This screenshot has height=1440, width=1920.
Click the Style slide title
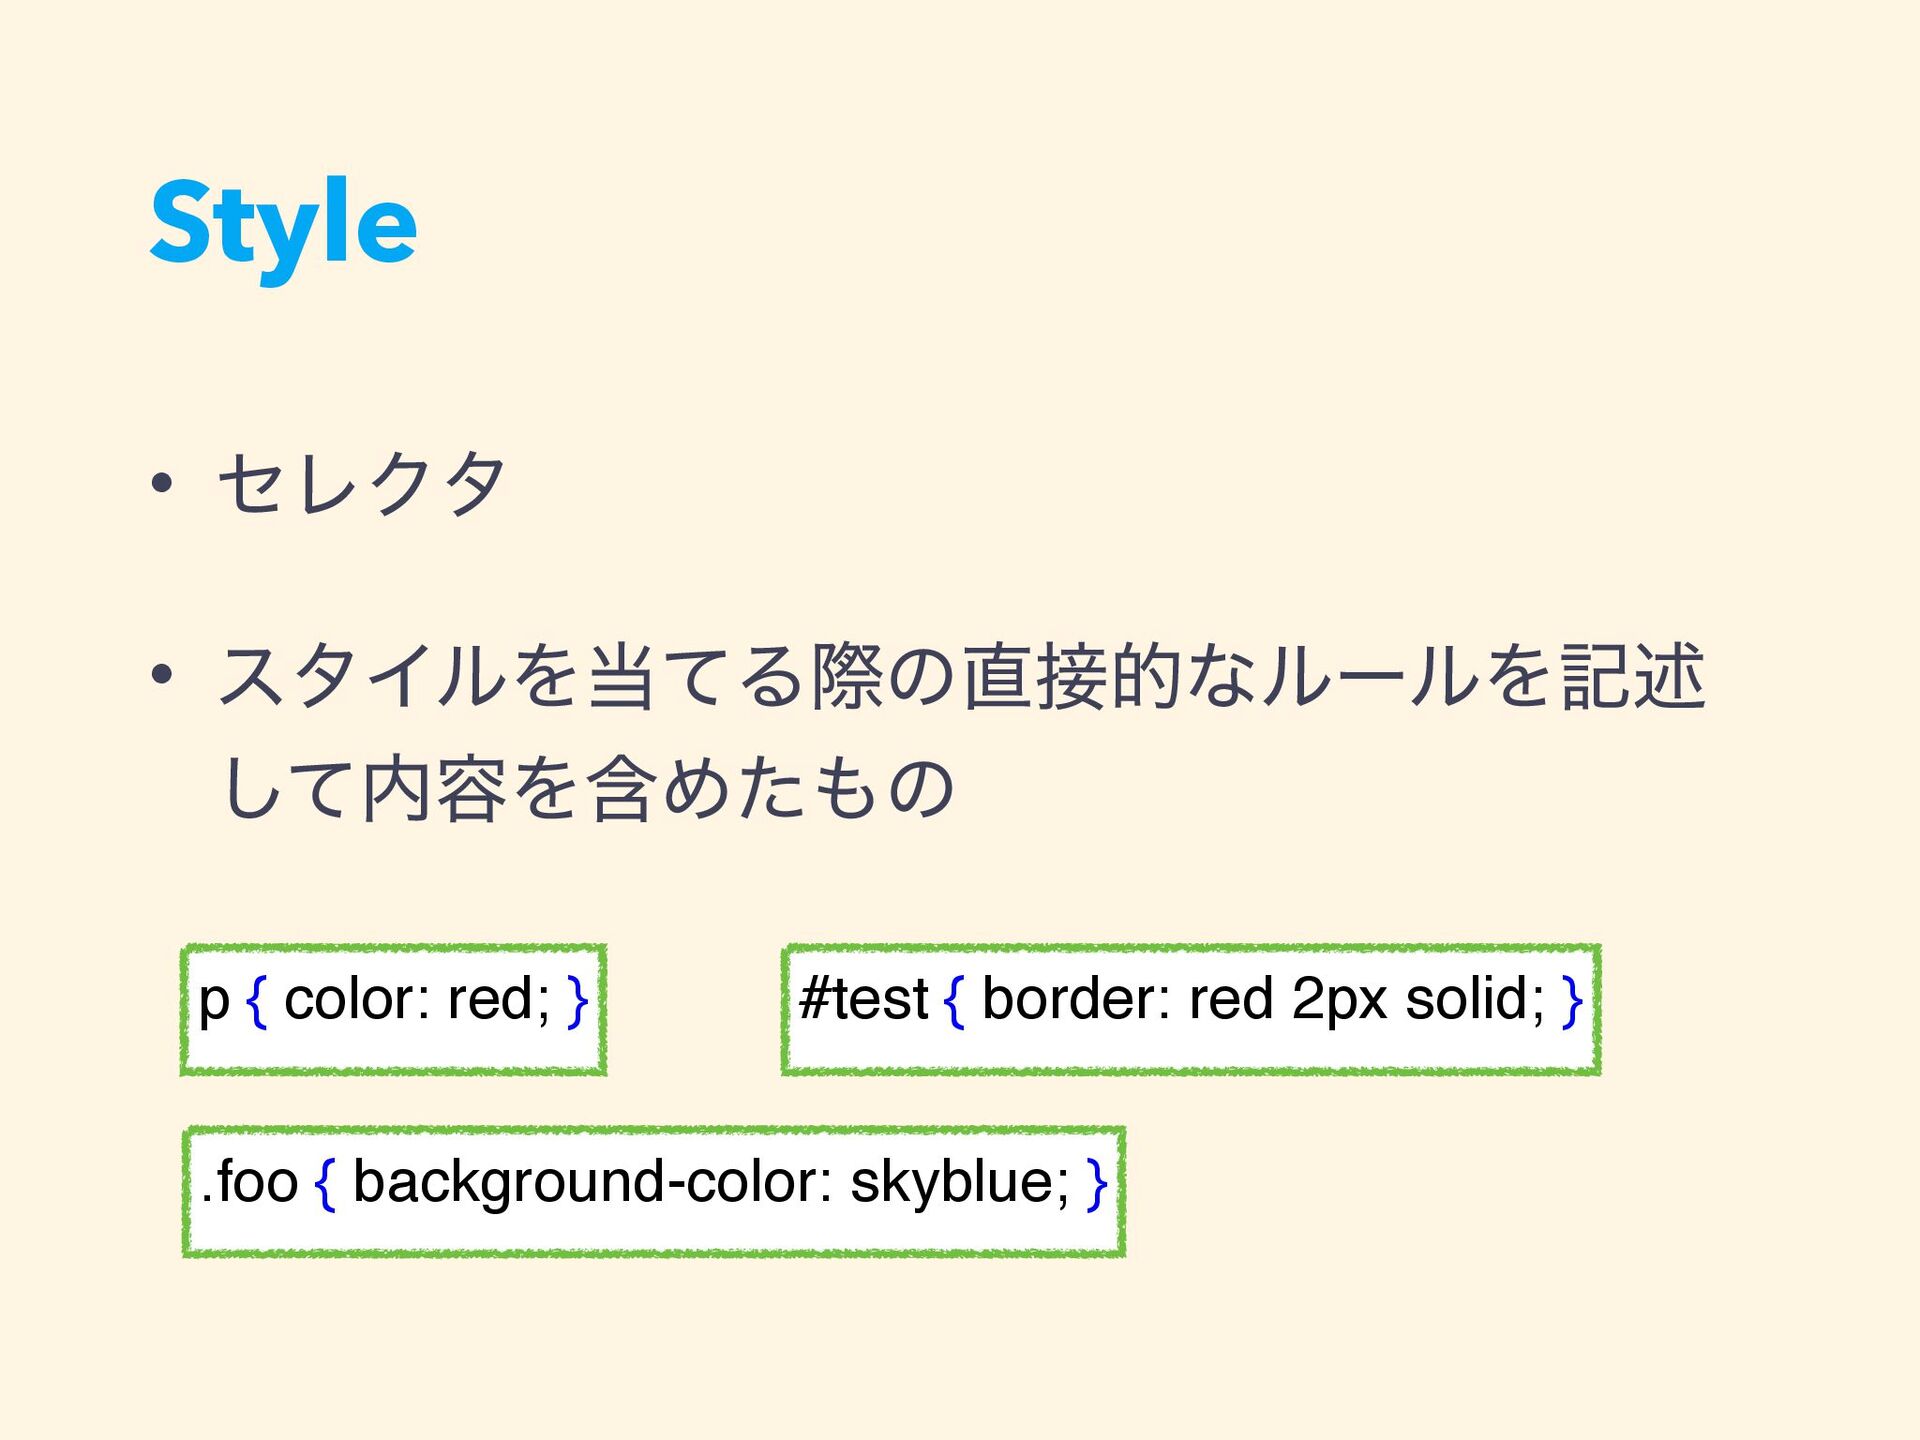pos(283,225)
